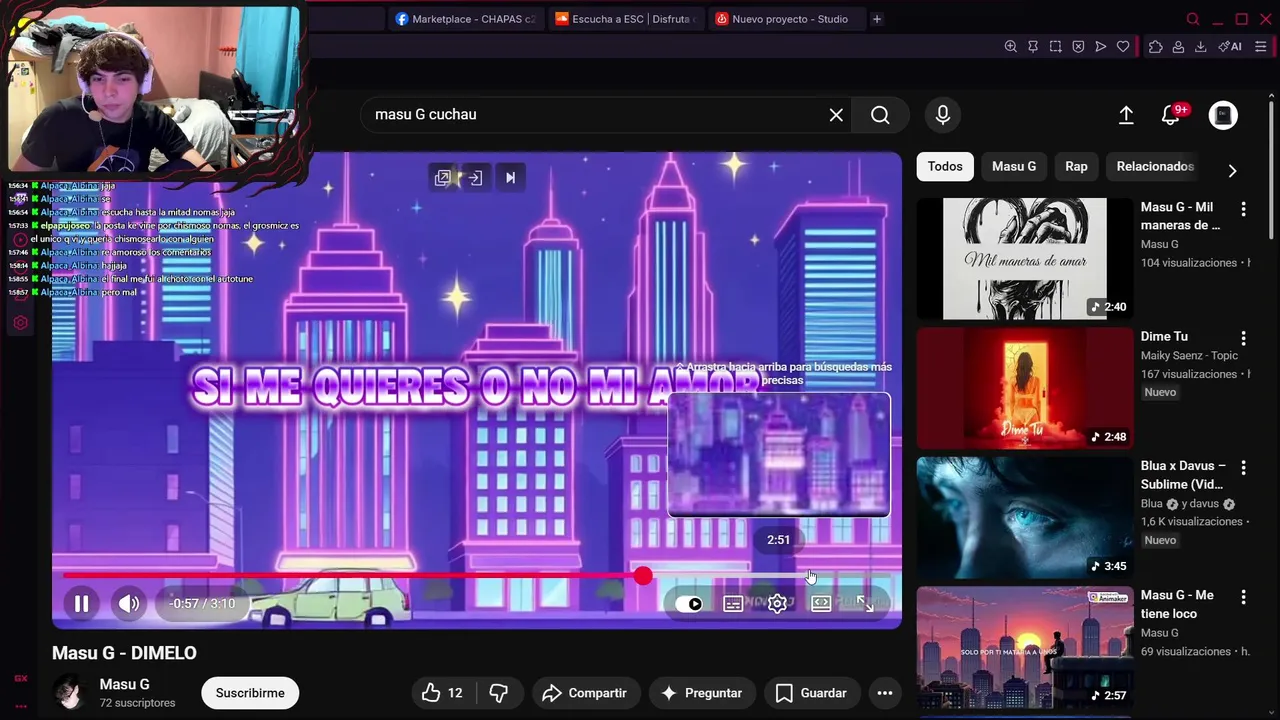Viewport: 1280px width, 720px height.
Task: Click the red progress bar scrubber
Action: click(643, 576)
